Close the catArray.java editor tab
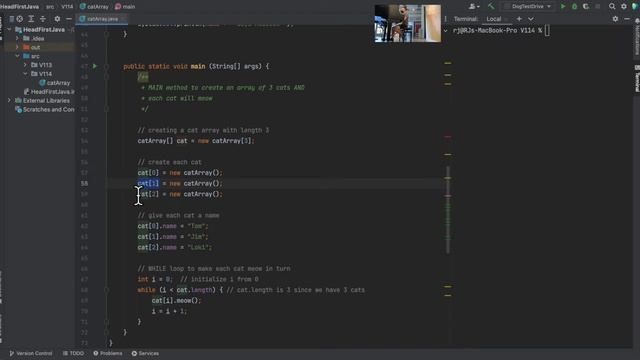The height and width of the screenshot is (360, 640). [122, 19]
